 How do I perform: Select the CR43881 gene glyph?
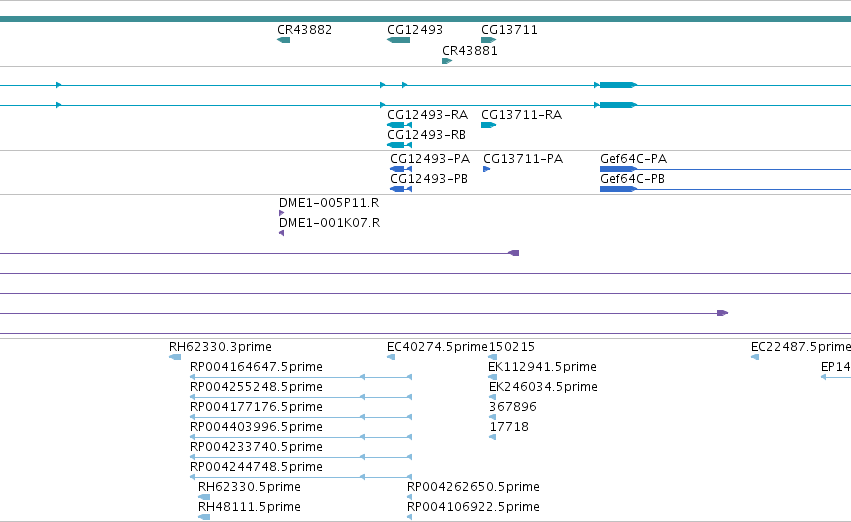[x=447, y=61]
